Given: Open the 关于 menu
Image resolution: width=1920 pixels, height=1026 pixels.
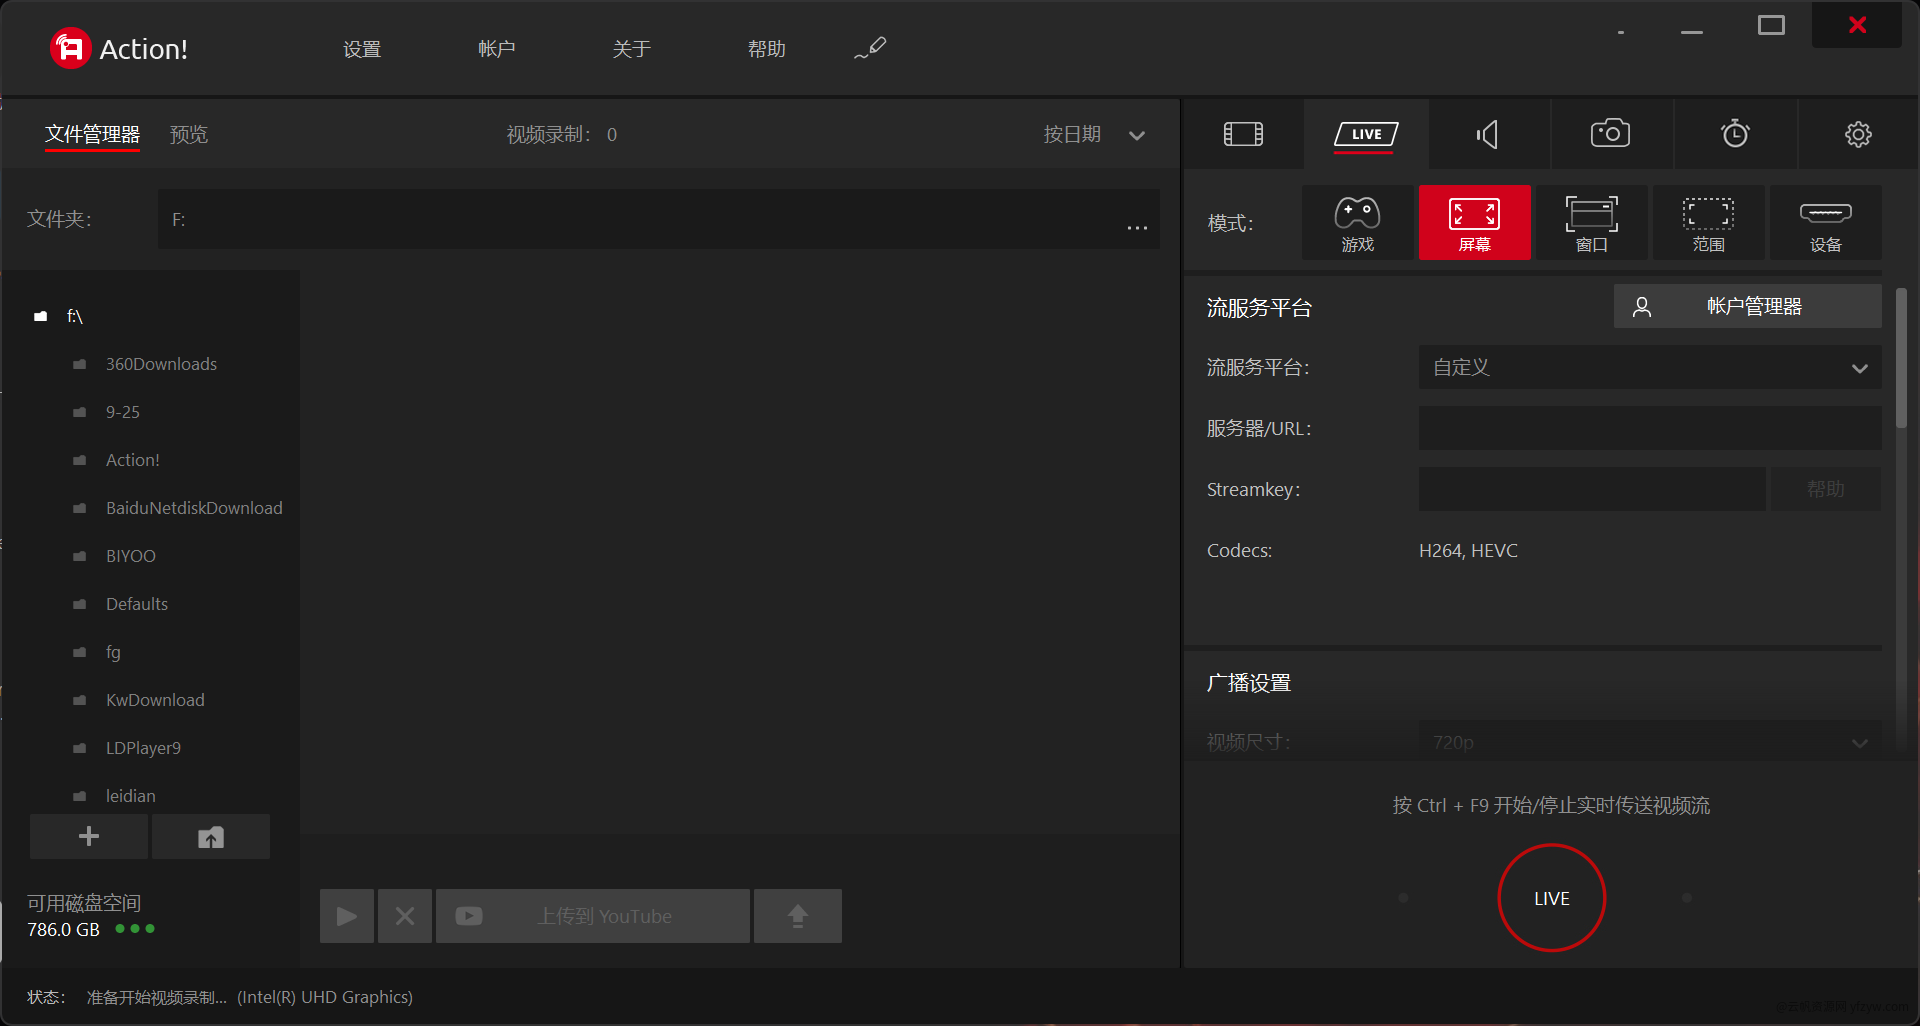Looking at the screenshot, I should click(x=632, y=49).
